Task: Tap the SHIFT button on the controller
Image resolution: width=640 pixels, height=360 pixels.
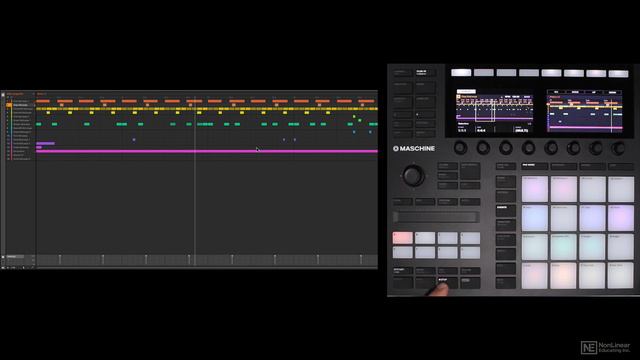Action: 470,283
